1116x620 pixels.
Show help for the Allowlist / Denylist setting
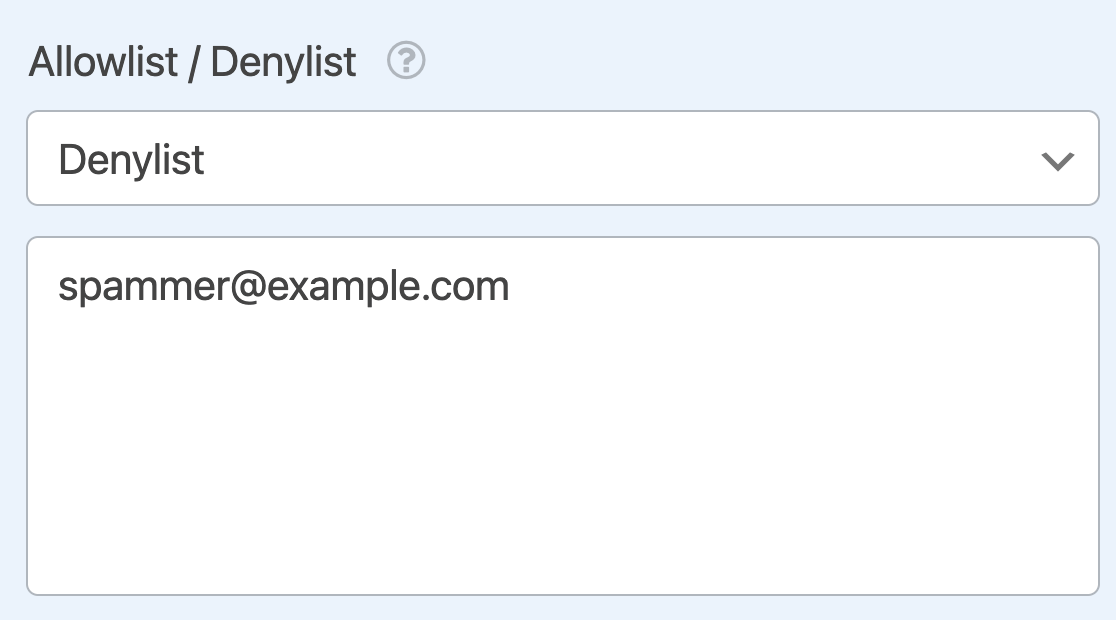[406, 61]
